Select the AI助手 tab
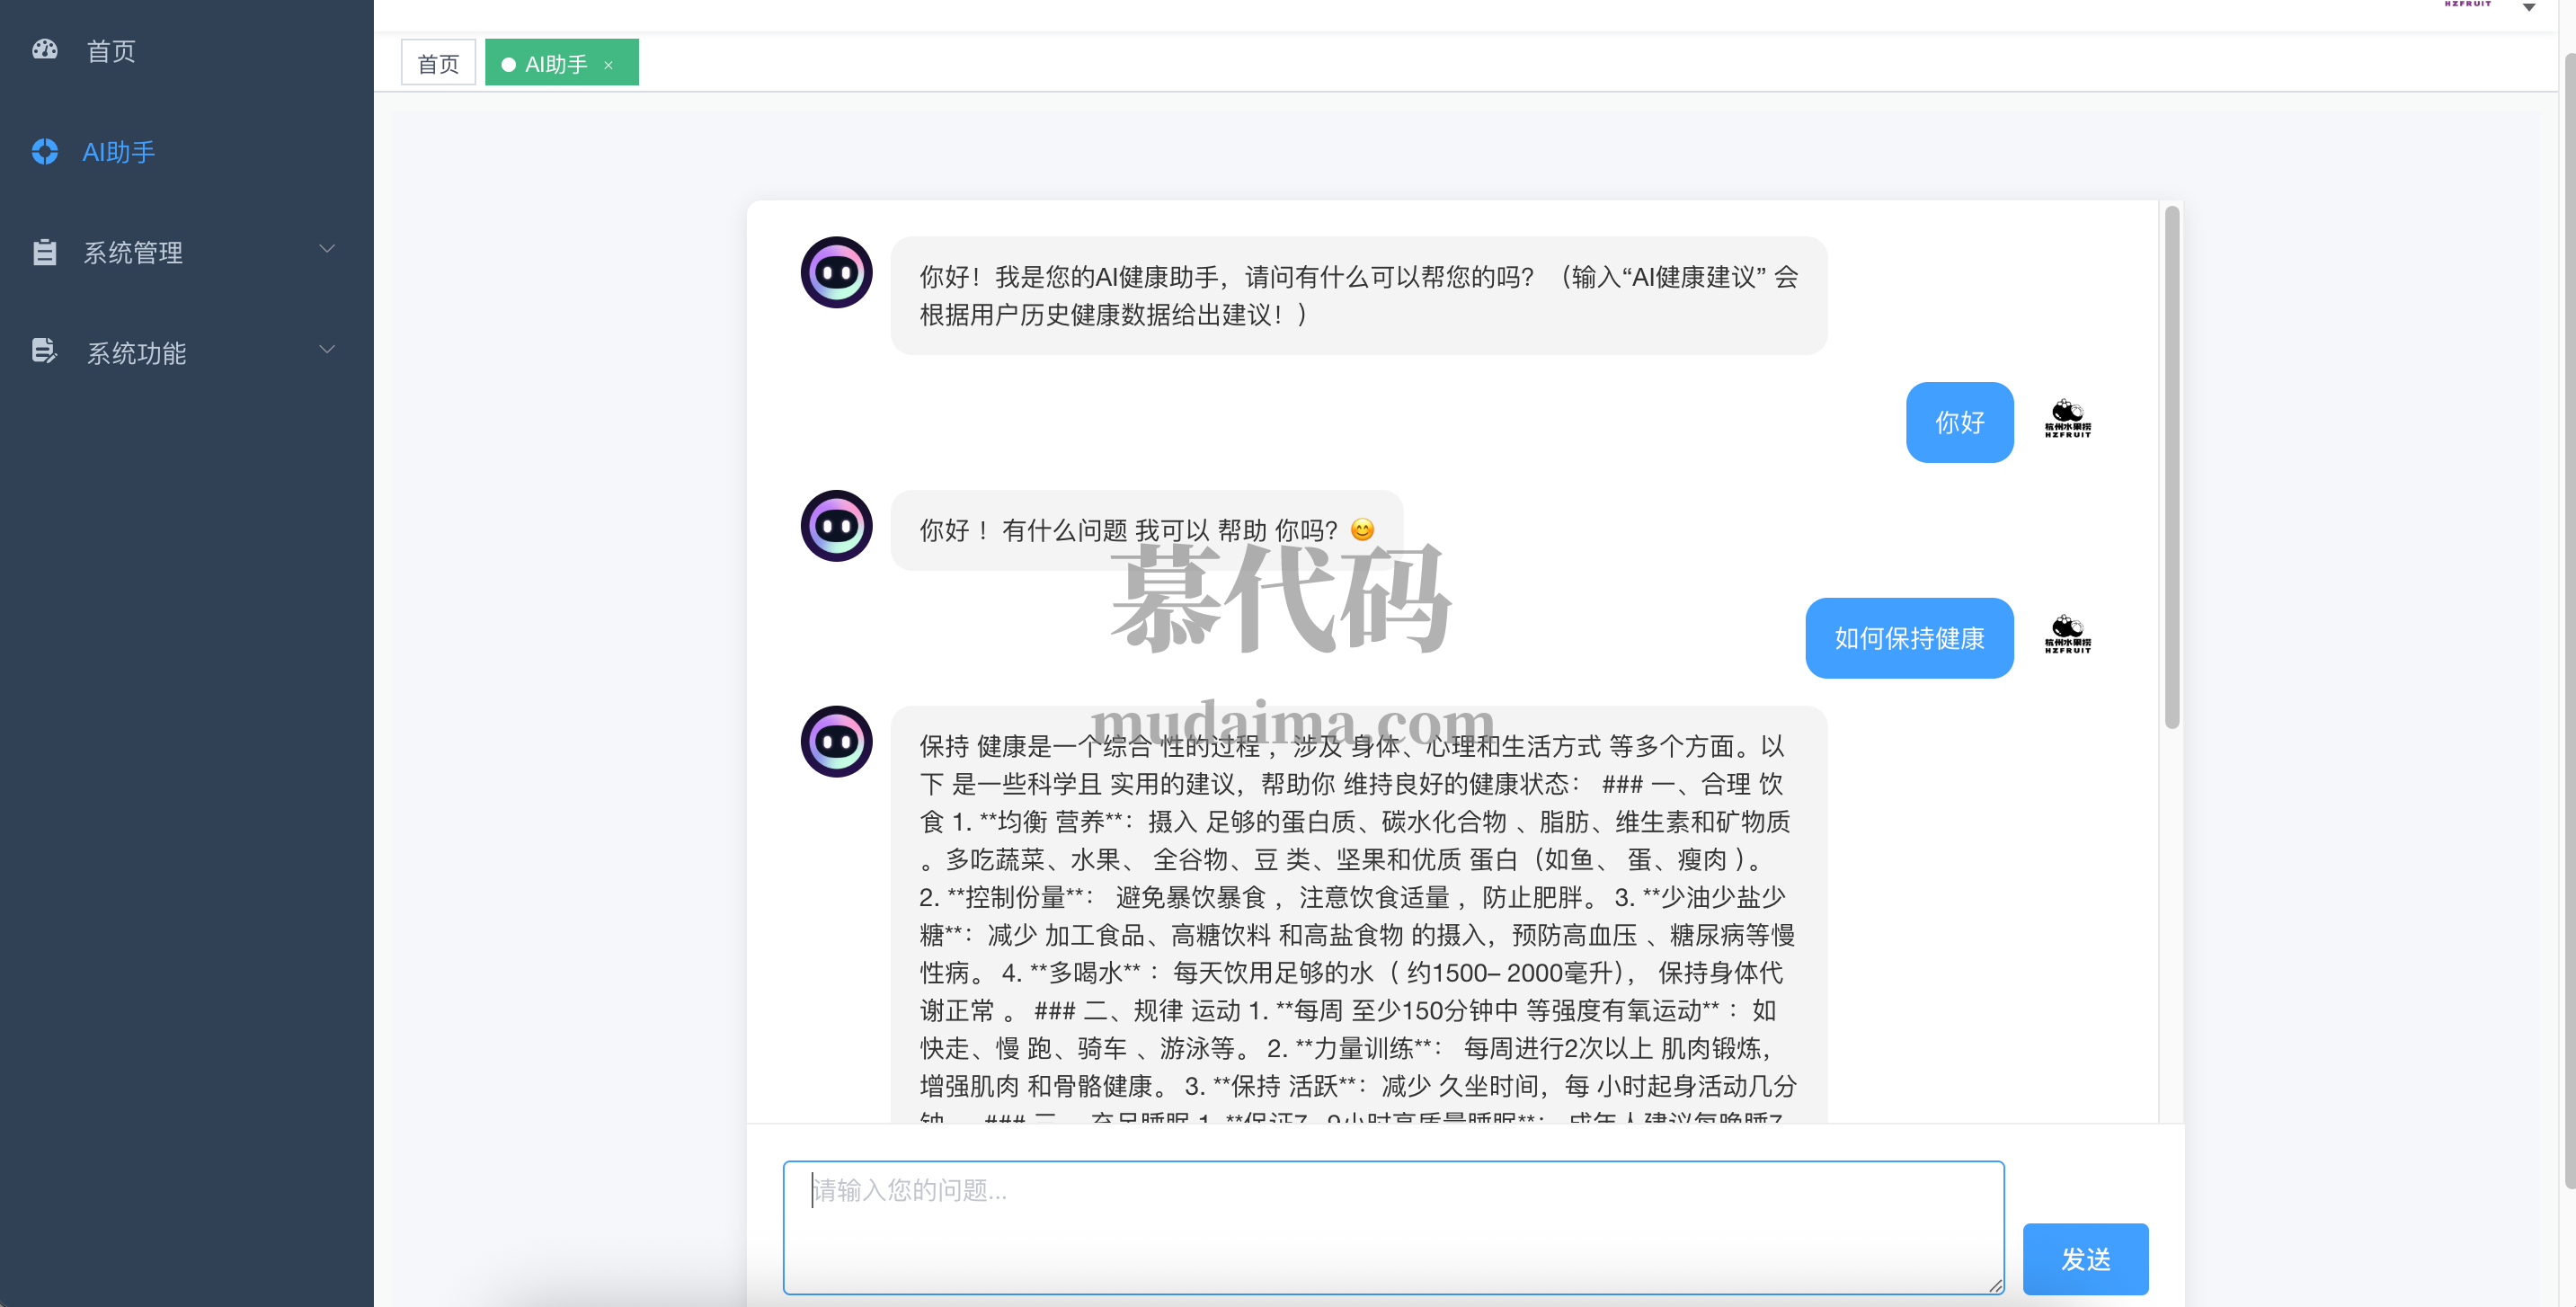 coord(555,64)
